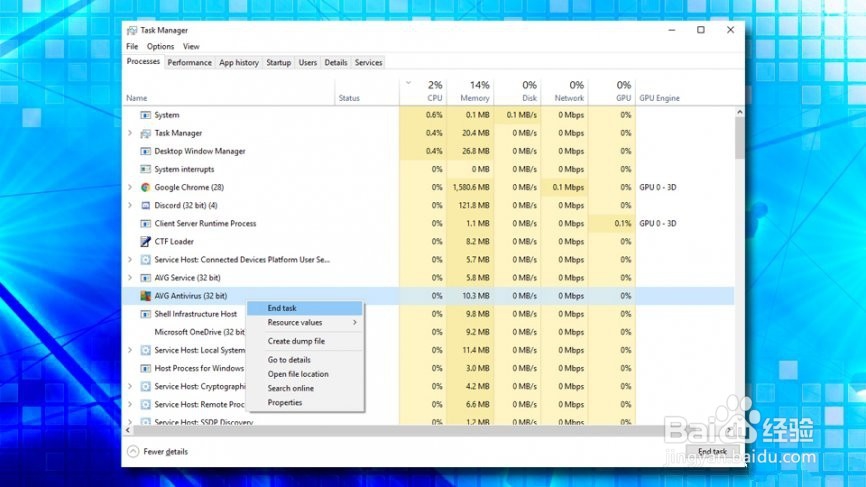Click the Host Process for Windows icon
The height and width of the screenshot is (487, 866).
pos(145,368)
